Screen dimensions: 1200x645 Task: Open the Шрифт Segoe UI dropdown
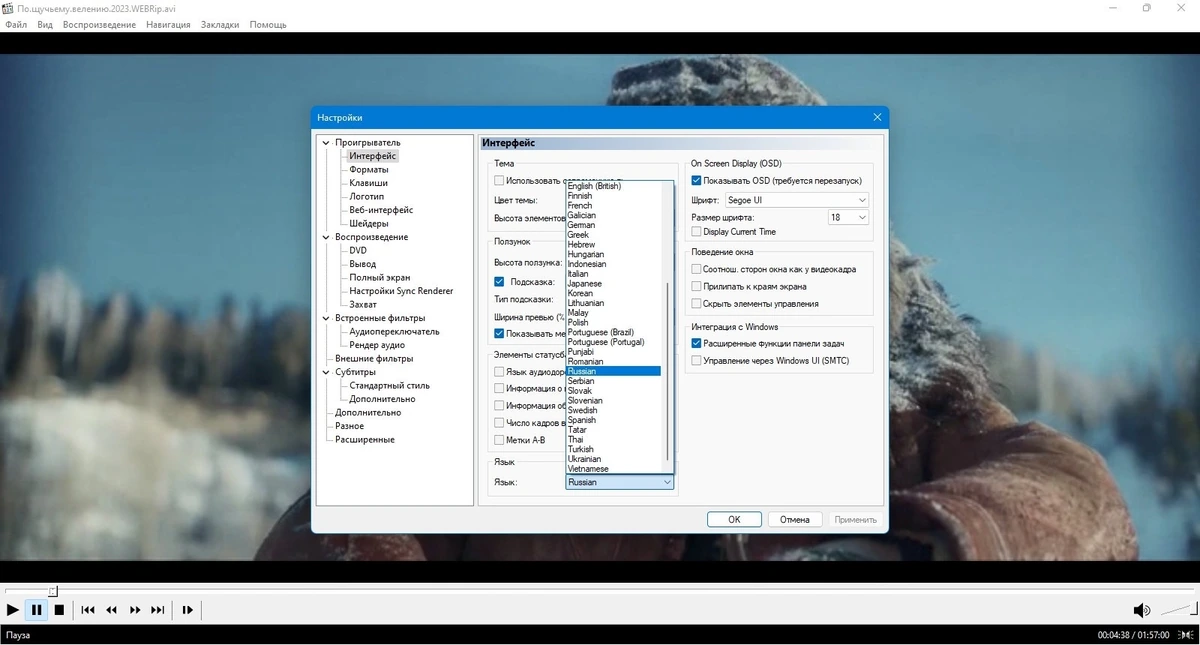(x=797, y=201)
